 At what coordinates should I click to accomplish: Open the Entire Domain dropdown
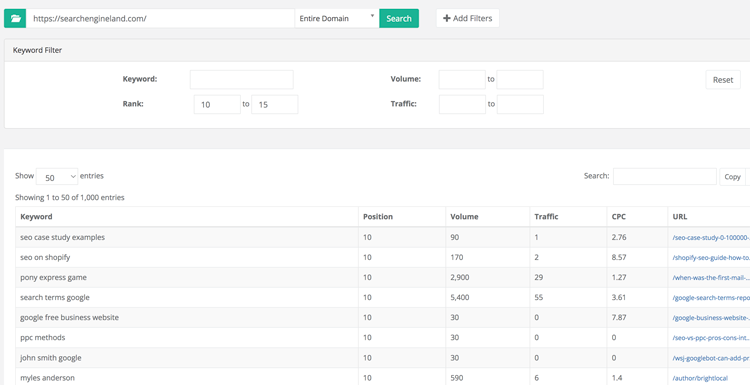click(337, 18)
